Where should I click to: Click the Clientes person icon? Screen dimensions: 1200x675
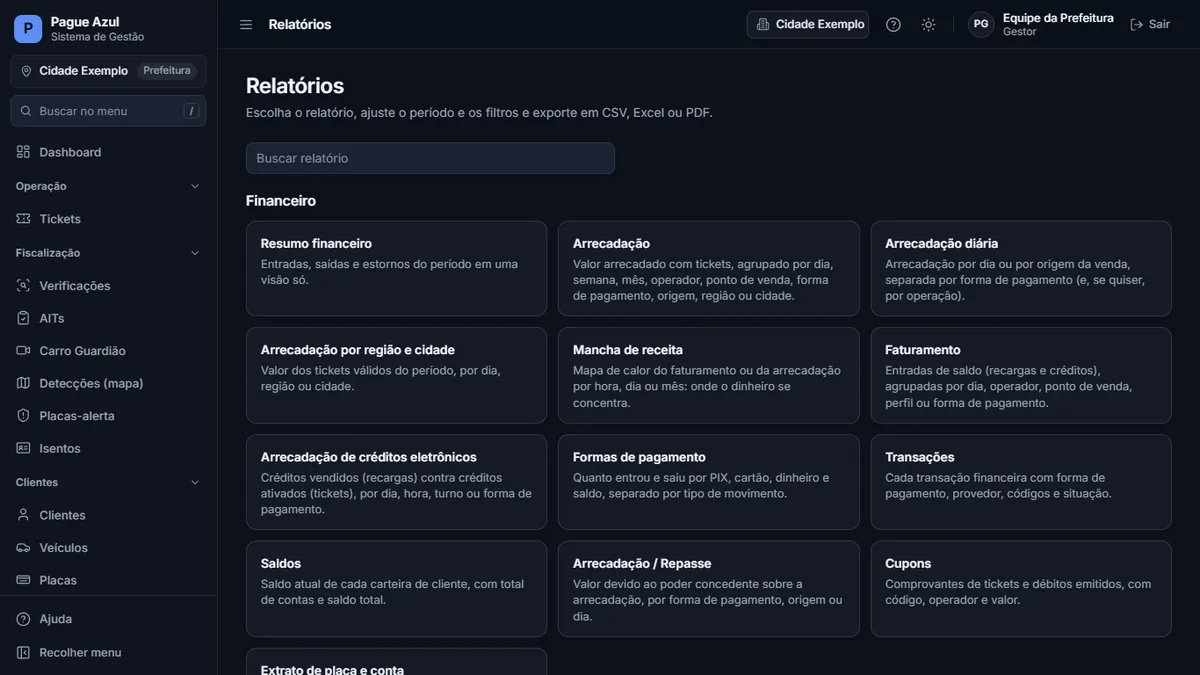(24, 515)
